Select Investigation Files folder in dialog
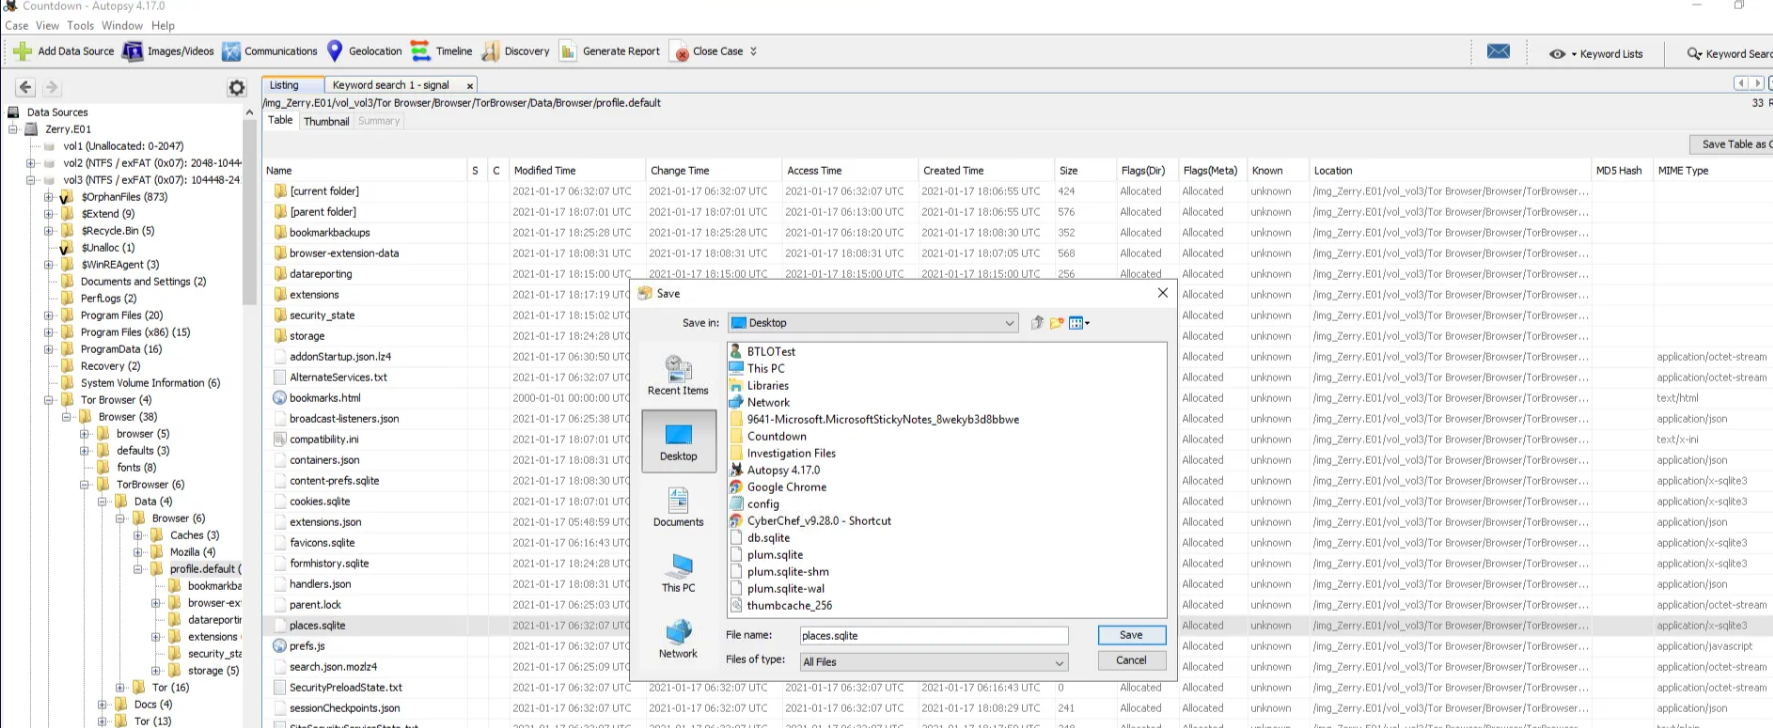 click(783, 454)
